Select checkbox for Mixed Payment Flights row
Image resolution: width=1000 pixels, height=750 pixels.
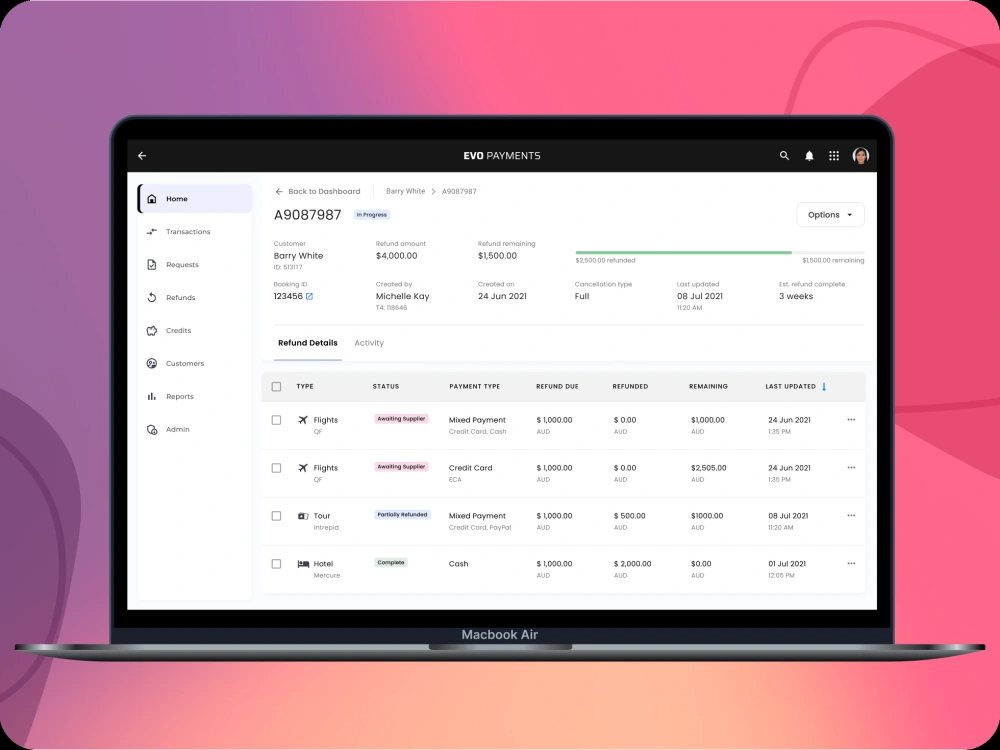276,420
